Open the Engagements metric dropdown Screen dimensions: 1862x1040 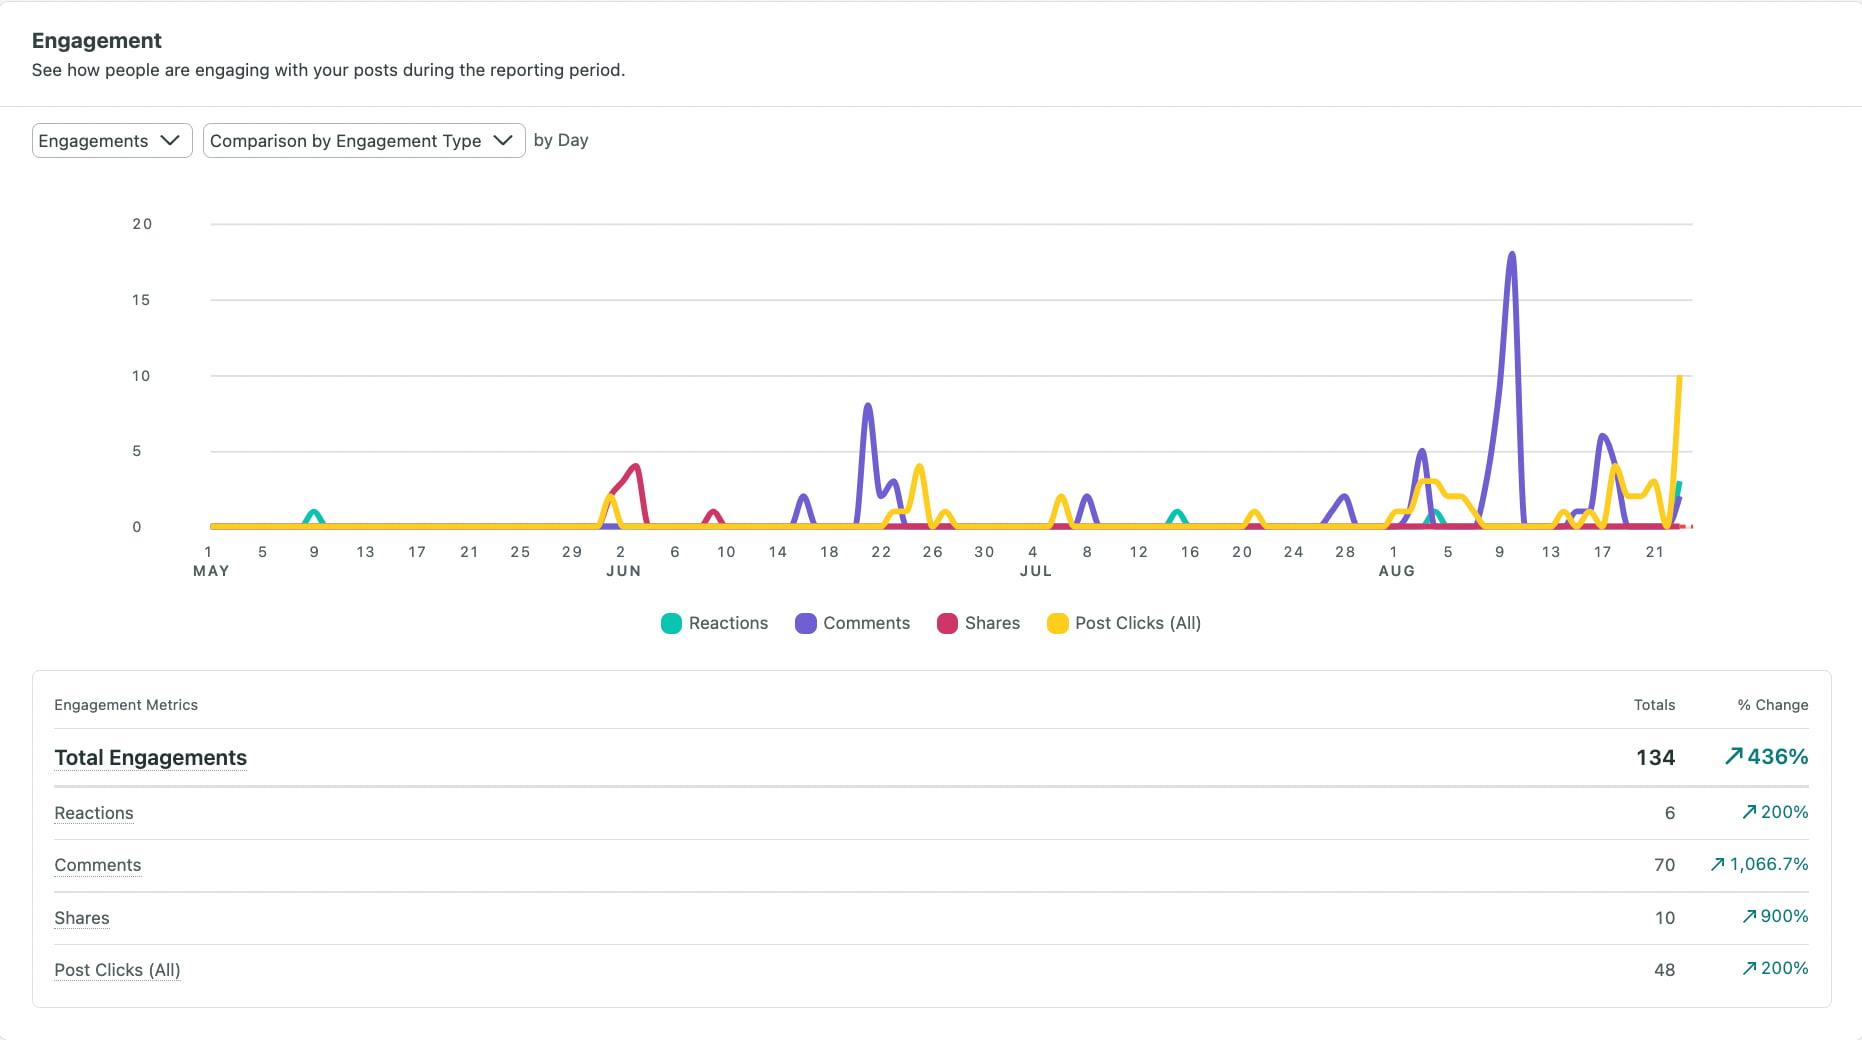click(x=112, y=141)
